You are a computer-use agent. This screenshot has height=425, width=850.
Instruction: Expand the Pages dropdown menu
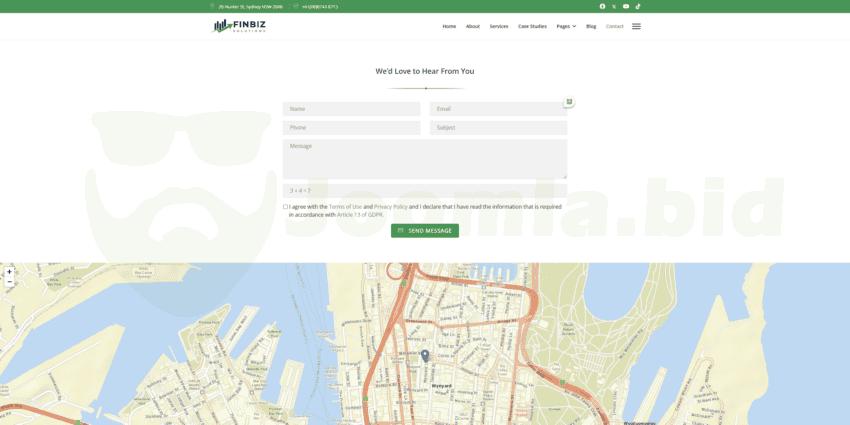[566, 26]
